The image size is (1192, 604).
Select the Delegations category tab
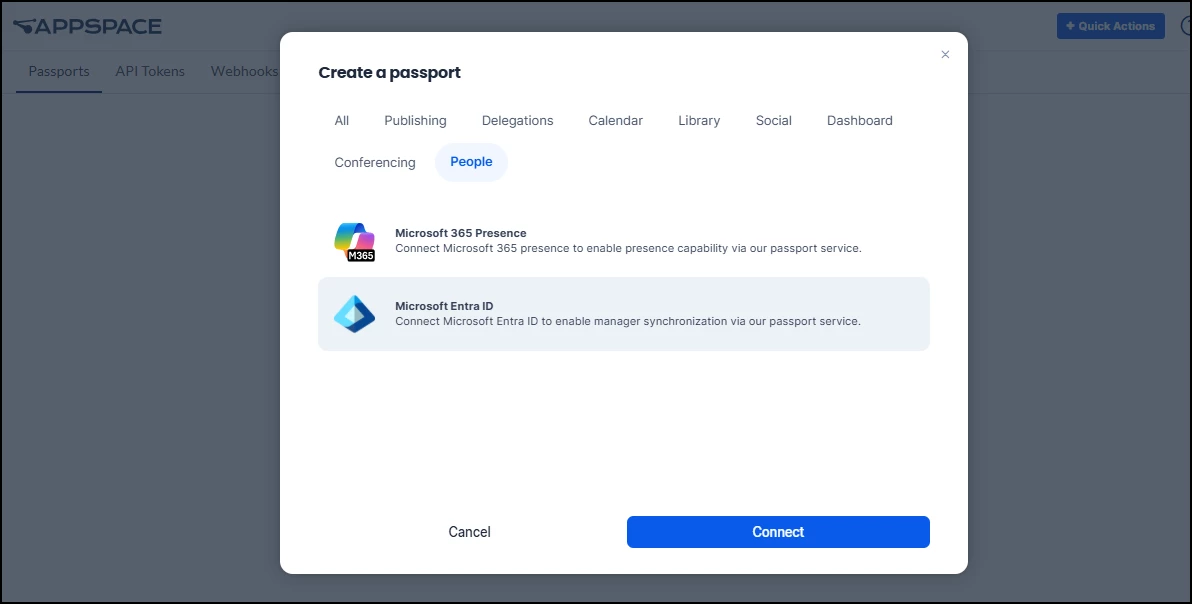[518, 121]
